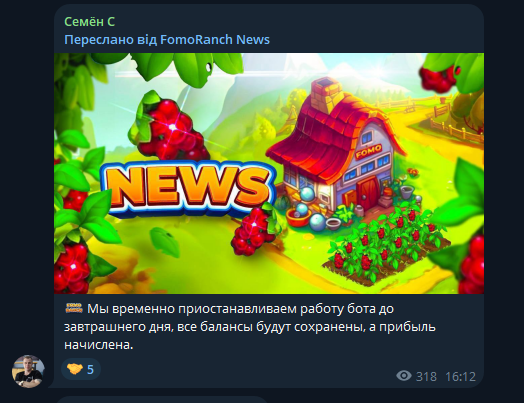Click the red tiled farmhouse roof

[x=331, y=134]
